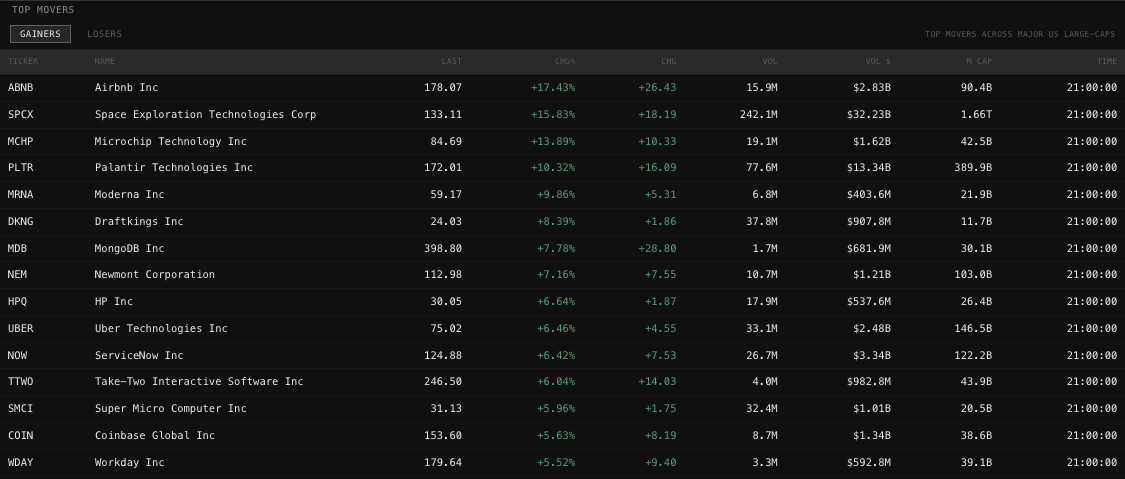Click the +15.83% change value
This screenshot has width=1125, height=479.
pyautogui.click(x=553, y=114)
